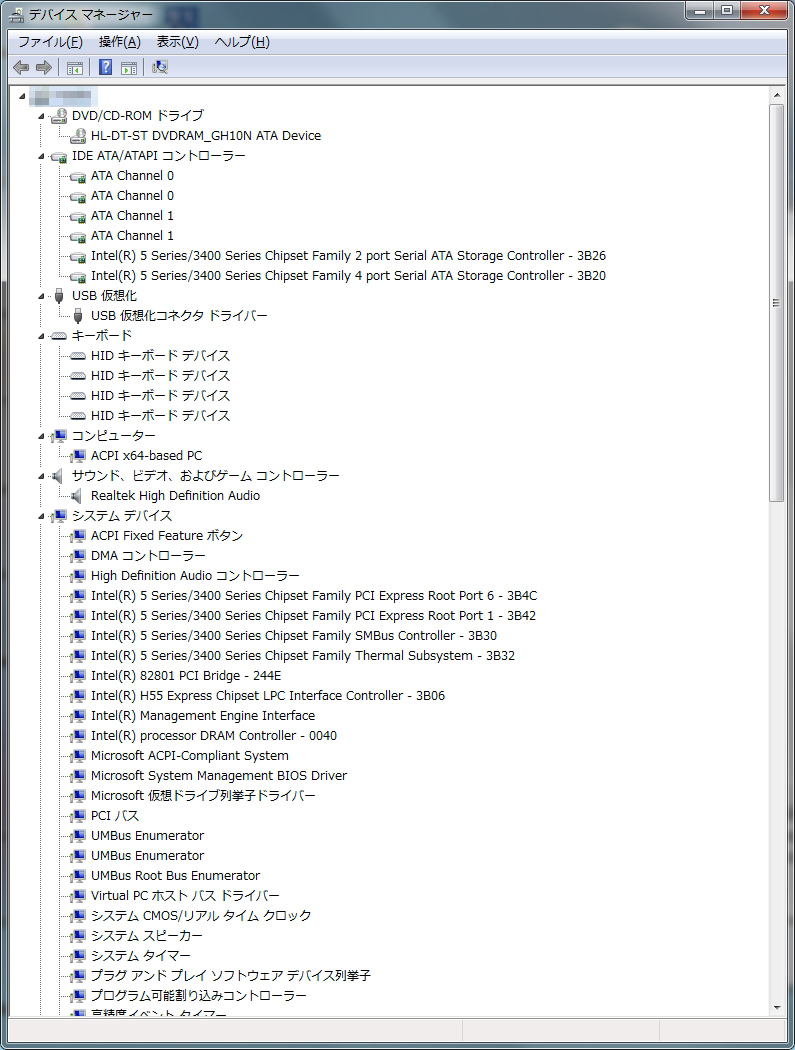Select Intel Thermal Subsystem - 3B32

[x=303, y=656]
